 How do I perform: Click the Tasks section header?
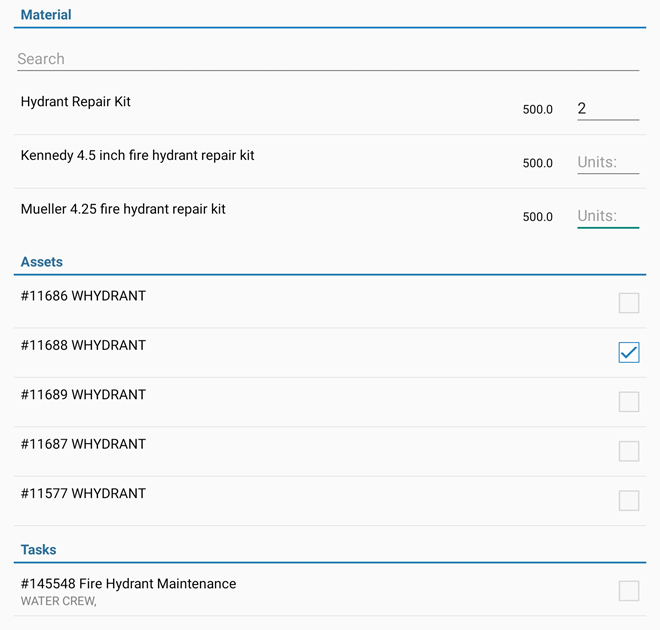tap(38, 550)
